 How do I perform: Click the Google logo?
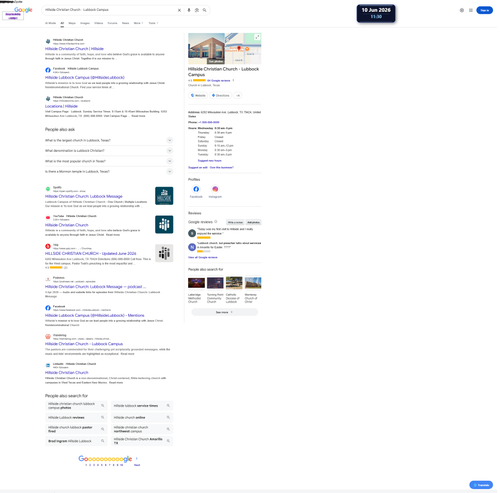point(23,10)
